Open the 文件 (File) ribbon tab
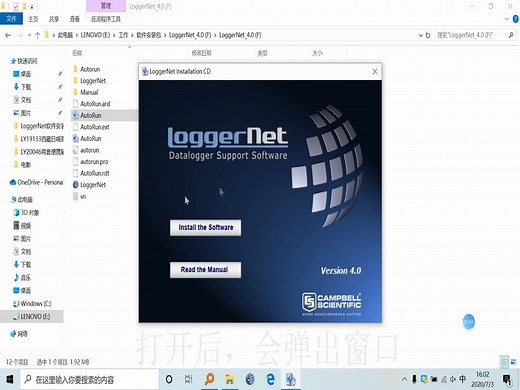 (11, 19)
